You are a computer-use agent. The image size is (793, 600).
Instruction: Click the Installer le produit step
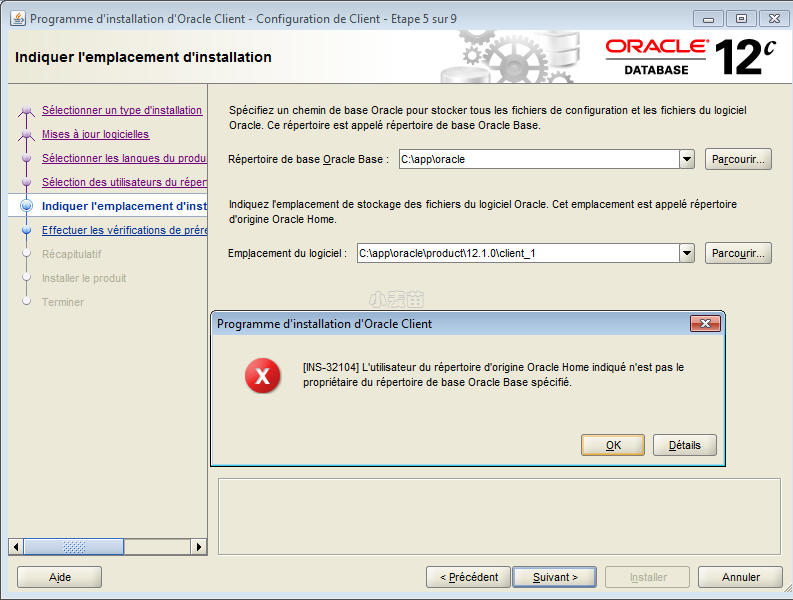(84, 278)
